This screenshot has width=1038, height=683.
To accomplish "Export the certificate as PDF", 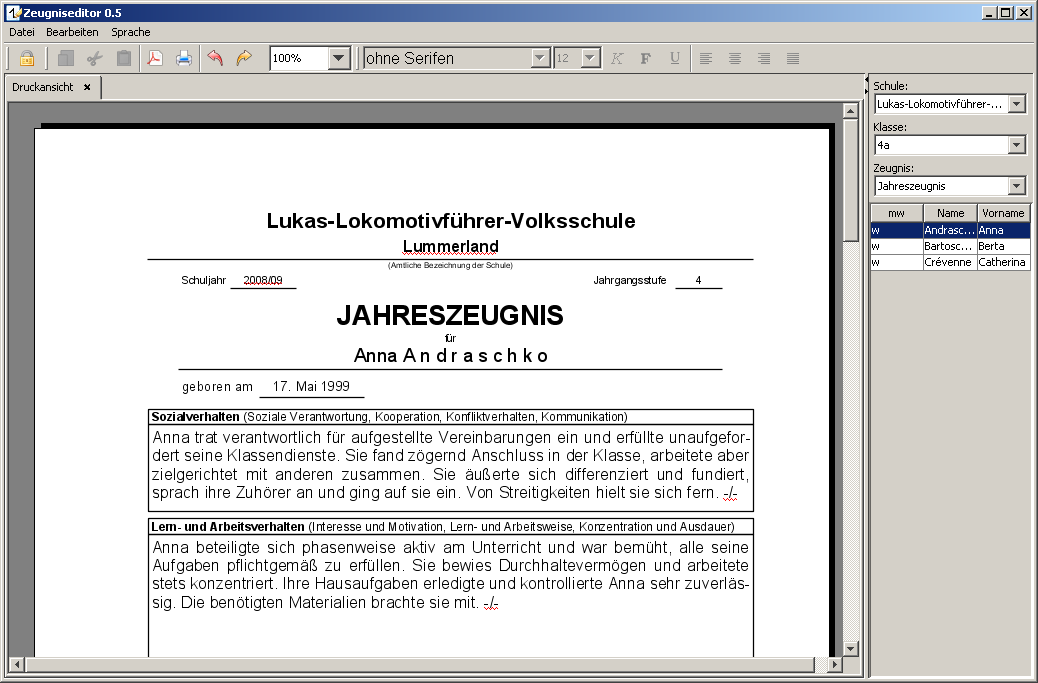I will (155, 58).
